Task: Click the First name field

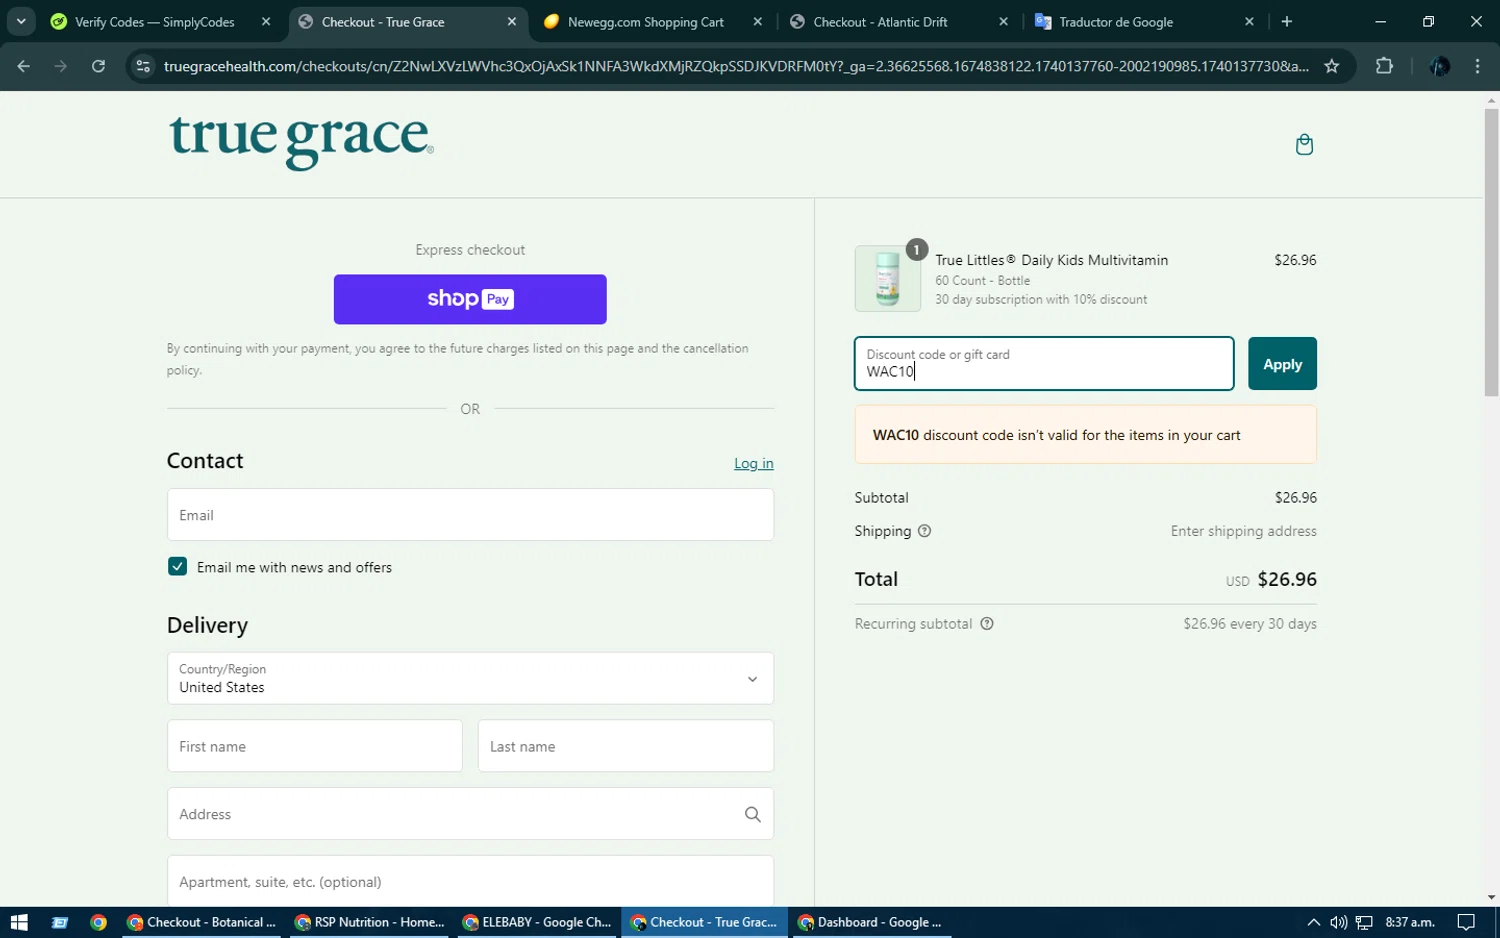Action: pyautogui.click(x=315, y=746)
